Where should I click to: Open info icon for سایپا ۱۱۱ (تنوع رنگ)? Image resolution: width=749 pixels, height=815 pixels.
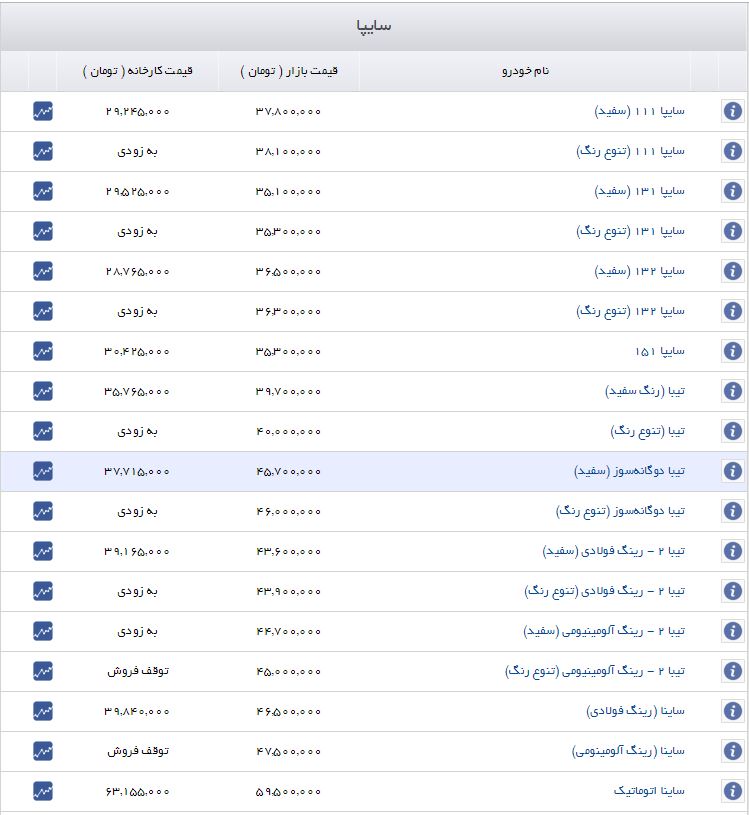coord(732,151)
